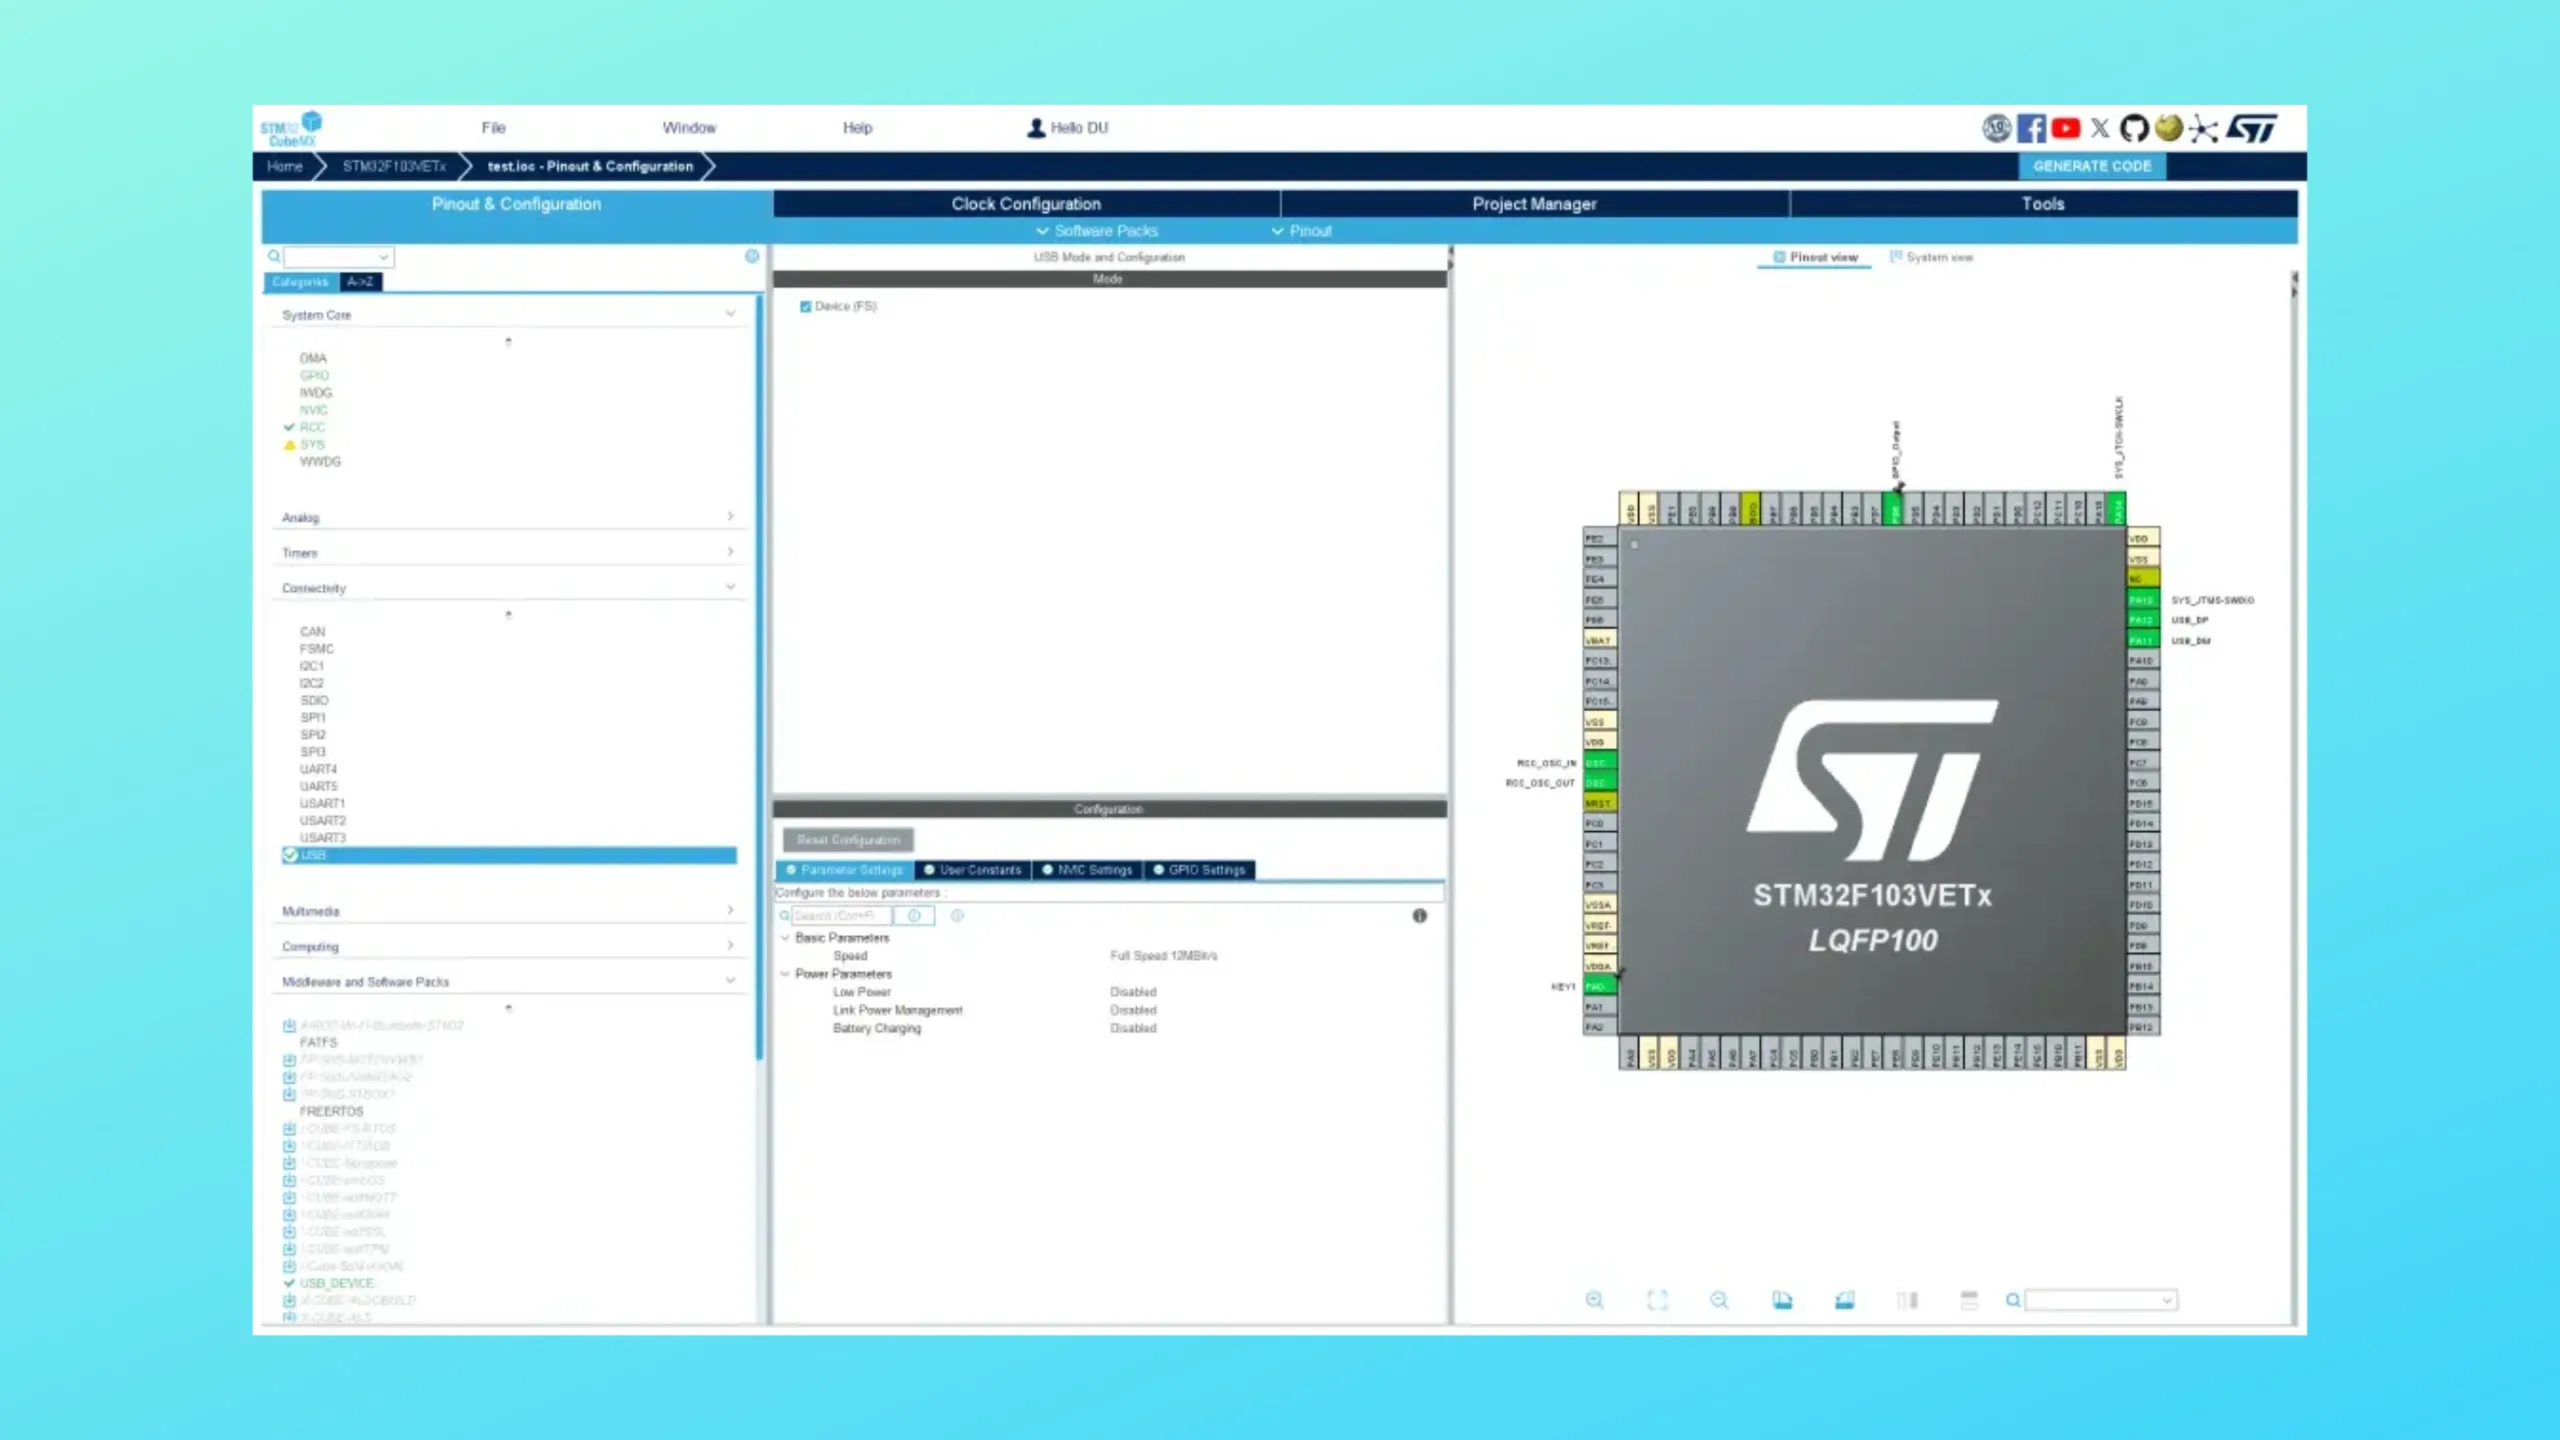
Task: Open the pin search dropdown box
Action: (x=2101, y=1300)
